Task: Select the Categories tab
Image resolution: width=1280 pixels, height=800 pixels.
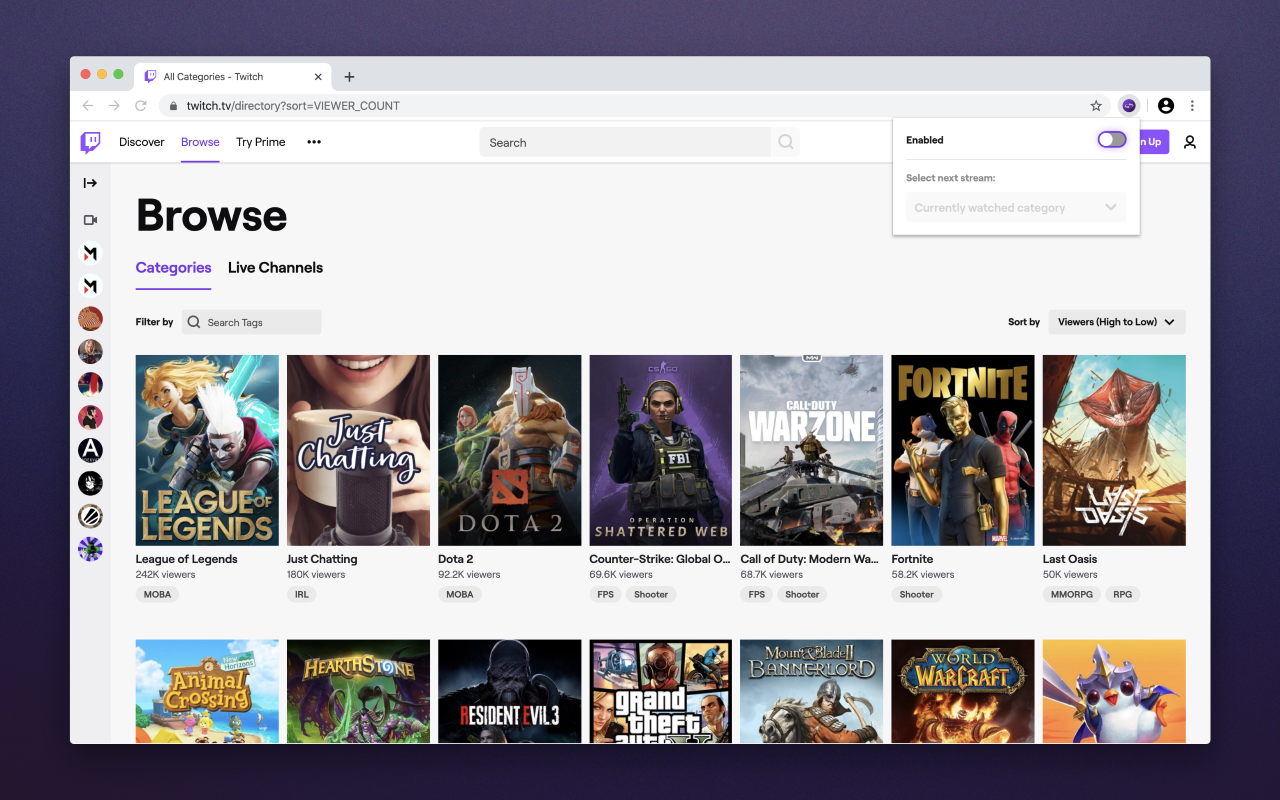Action: (x=173, y=268)
